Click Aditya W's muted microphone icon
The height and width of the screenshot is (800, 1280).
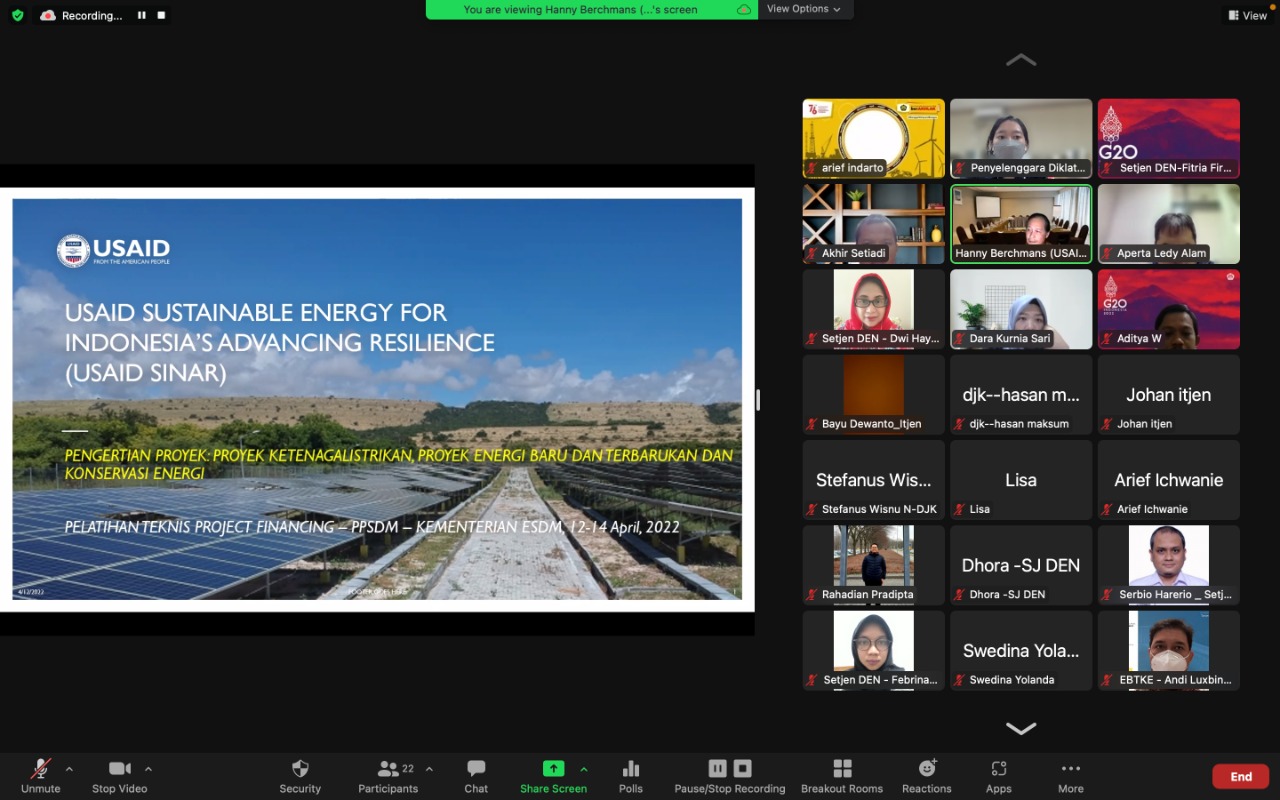1107,339
